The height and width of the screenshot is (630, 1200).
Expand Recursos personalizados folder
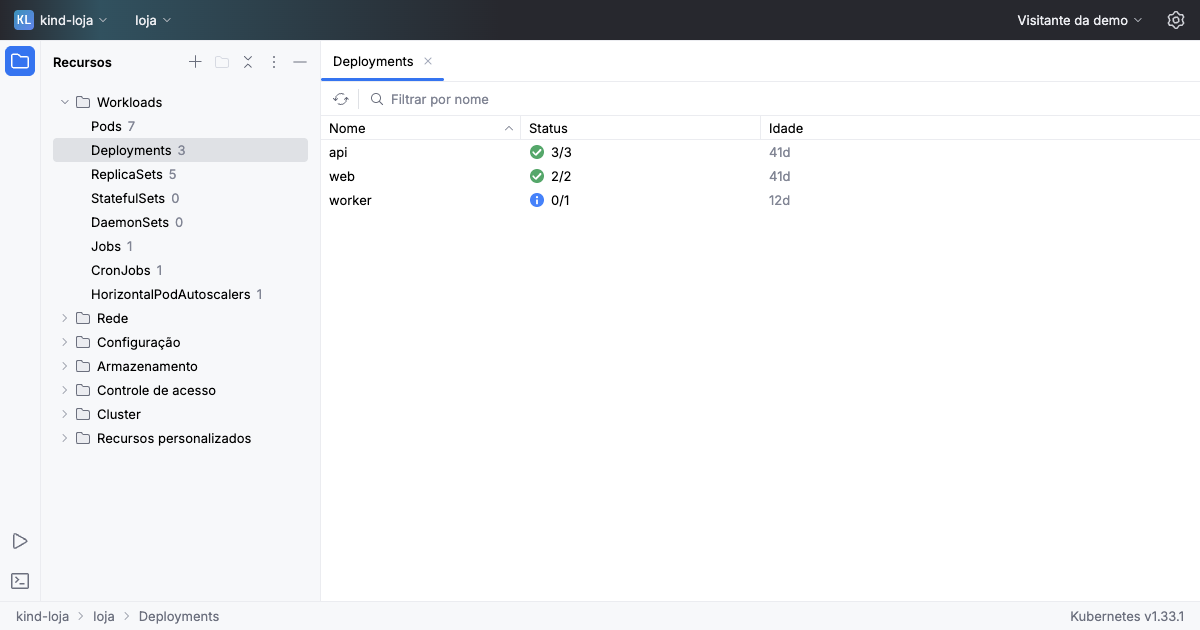[65, 438]
